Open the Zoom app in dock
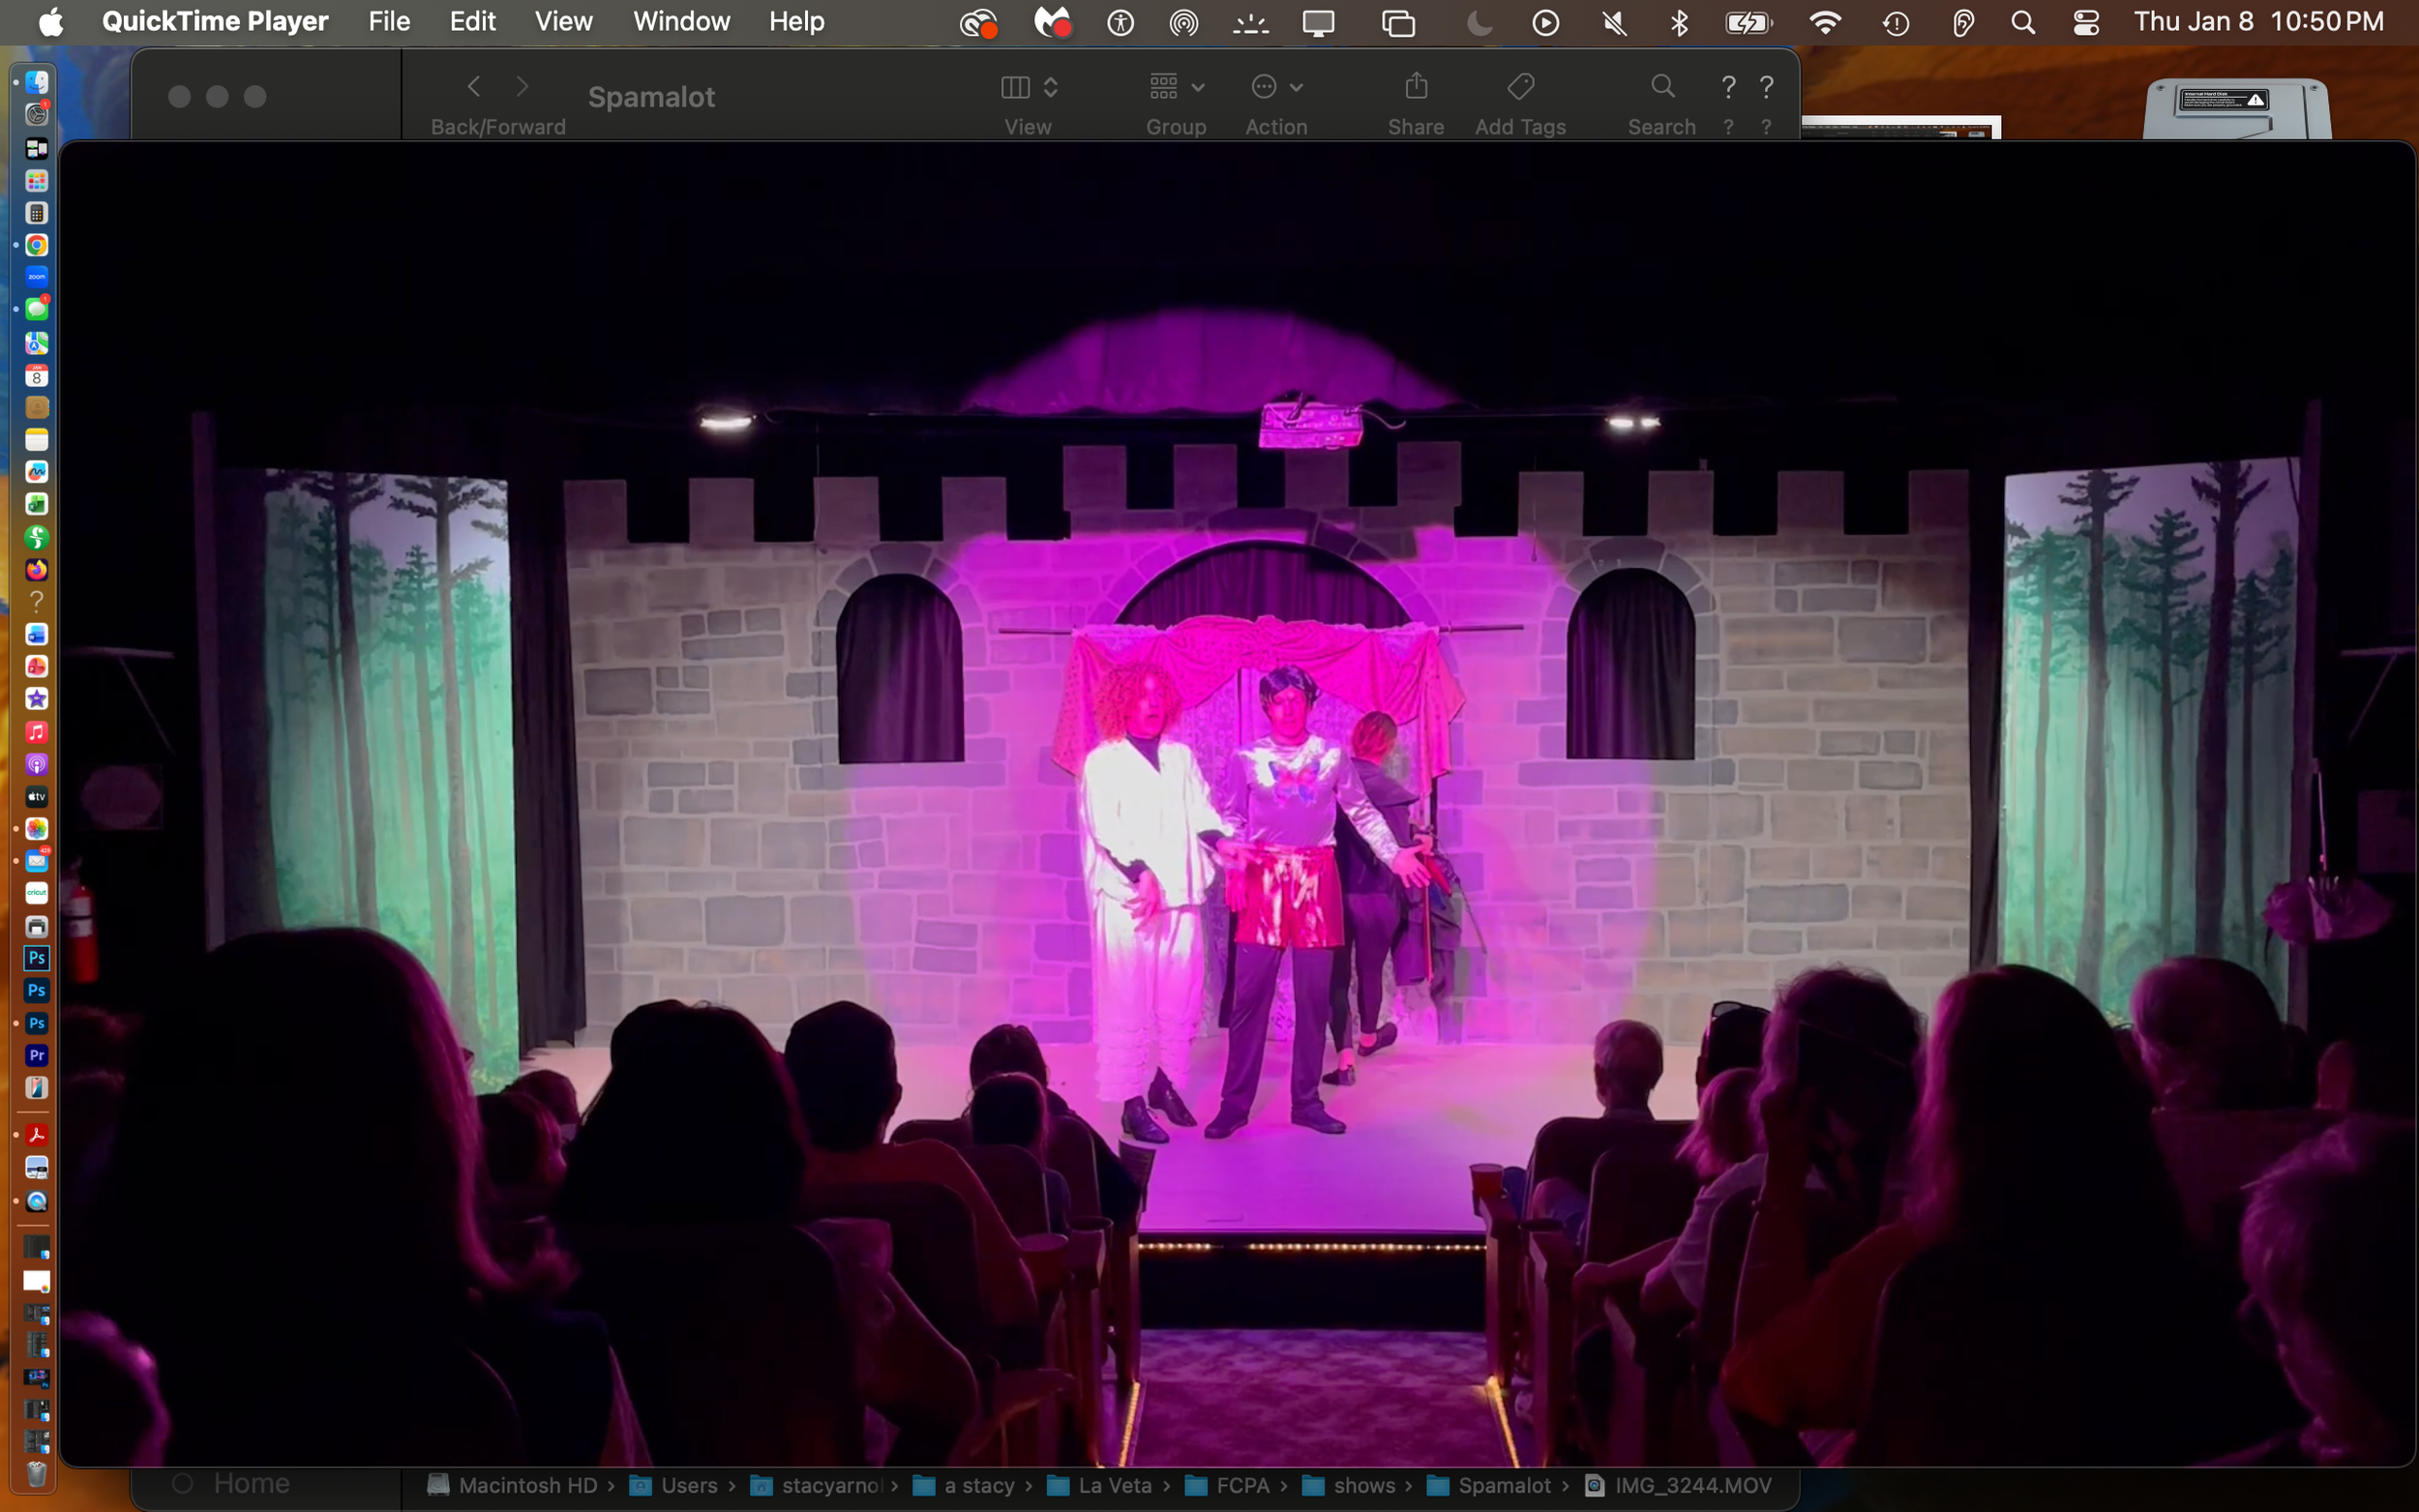Screen dimensions: 2419x1512 [x=37, y=277]
